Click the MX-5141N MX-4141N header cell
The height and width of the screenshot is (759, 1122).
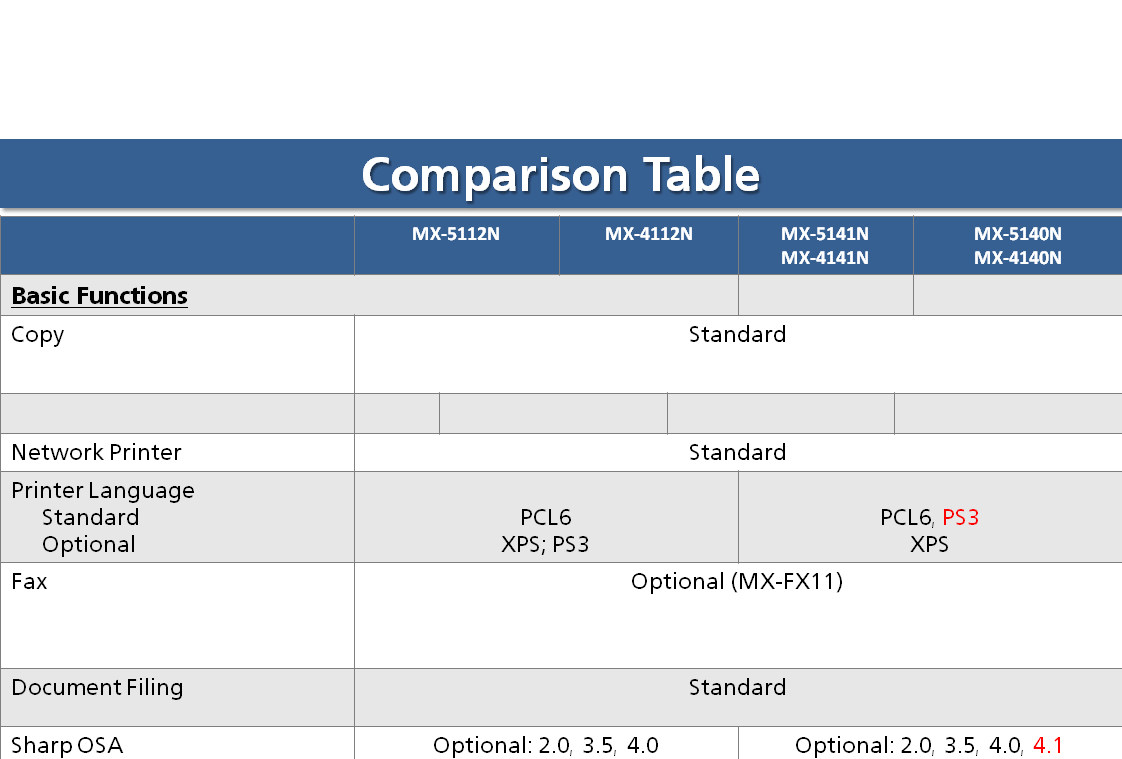(825, 246)
